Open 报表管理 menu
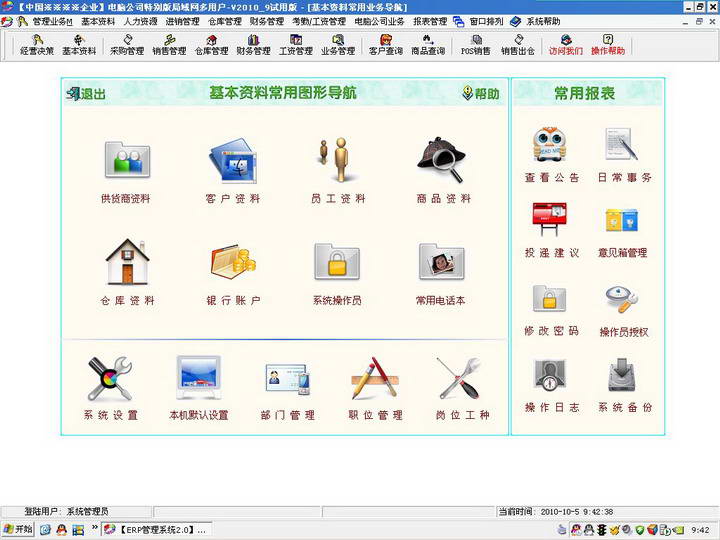Image resolution: width=720 pixels, height=540 pixels. (x=430, y=22)
